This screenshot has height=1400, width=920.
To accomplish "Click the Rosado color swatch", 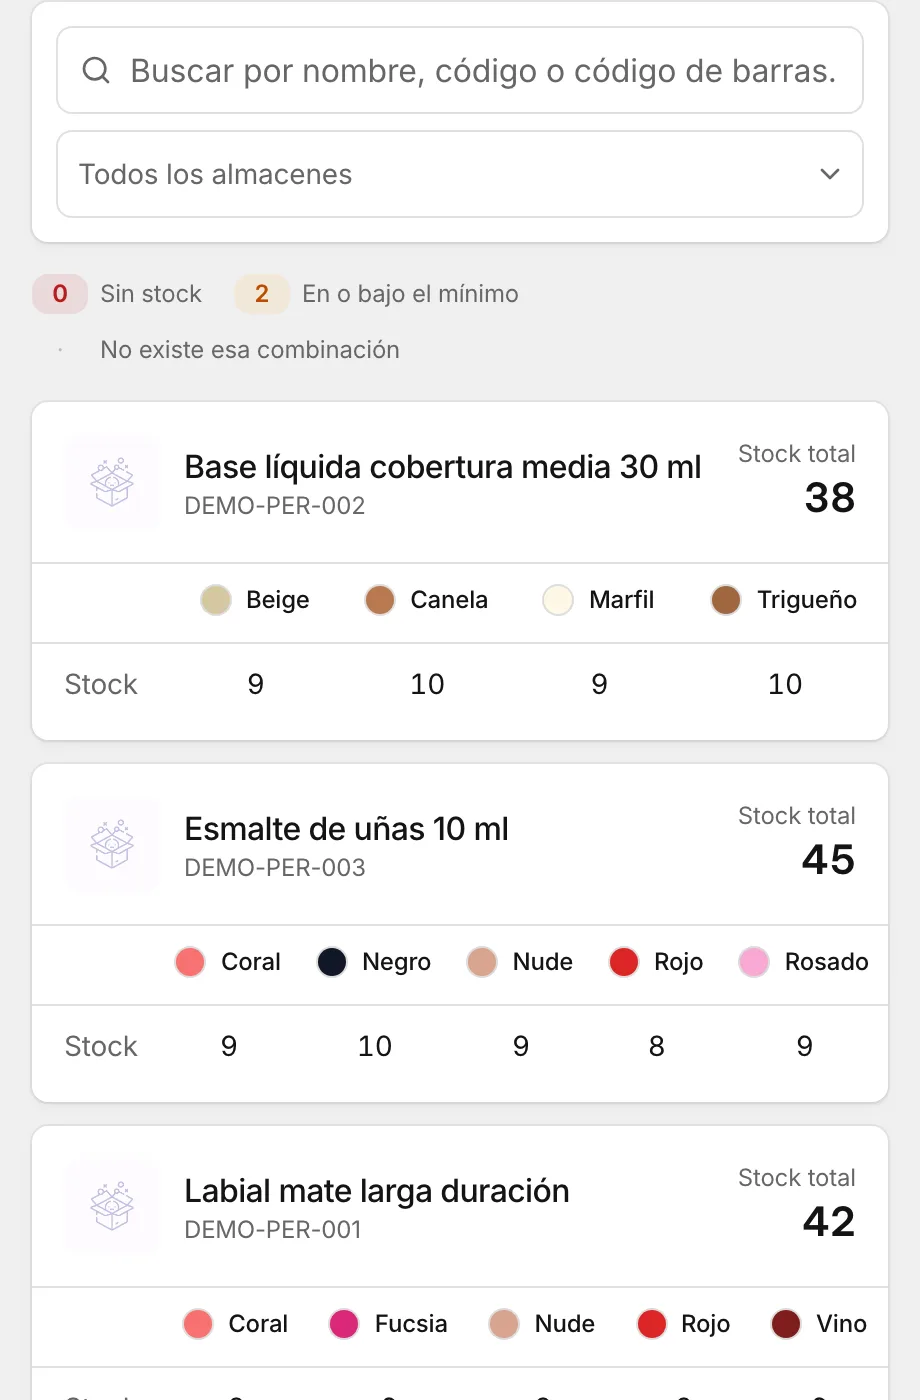I will (x=754, y=962).
